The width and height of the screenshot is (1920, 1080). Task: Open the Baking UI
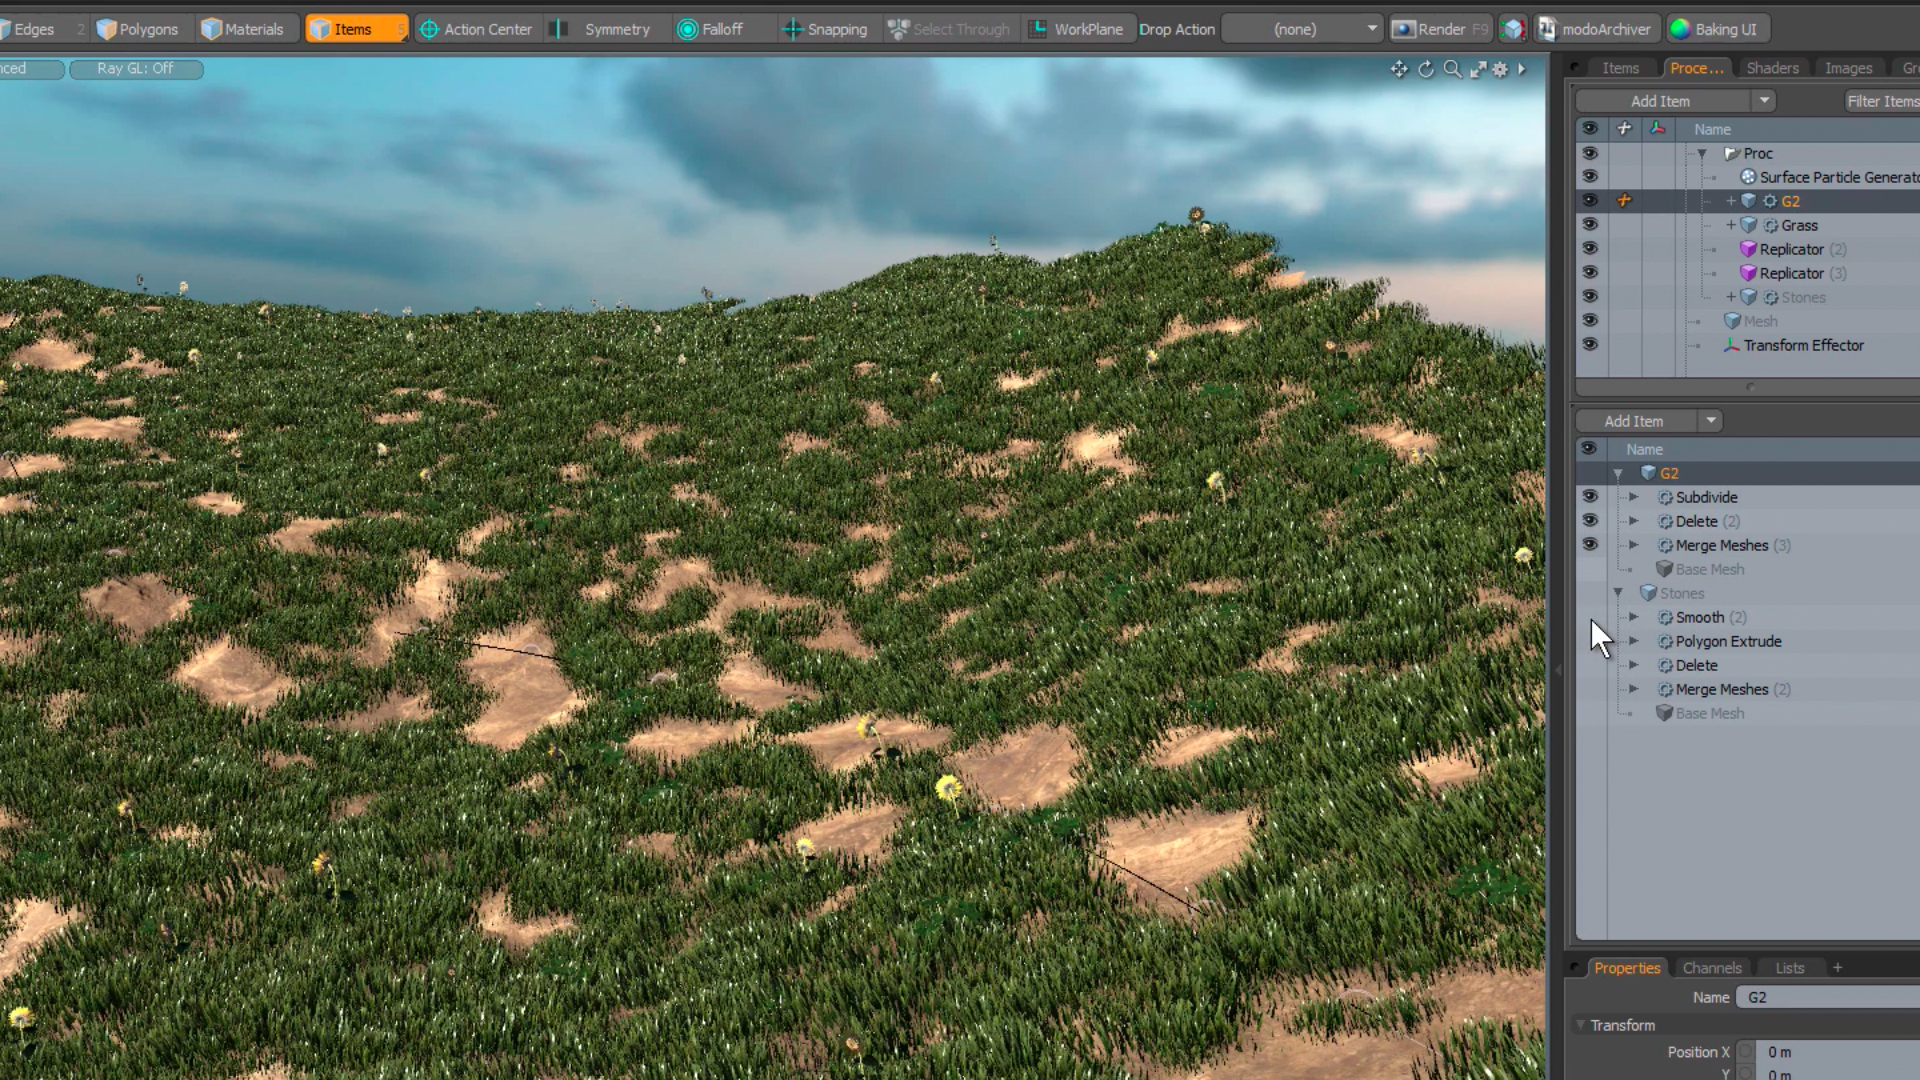point(1717,28)
